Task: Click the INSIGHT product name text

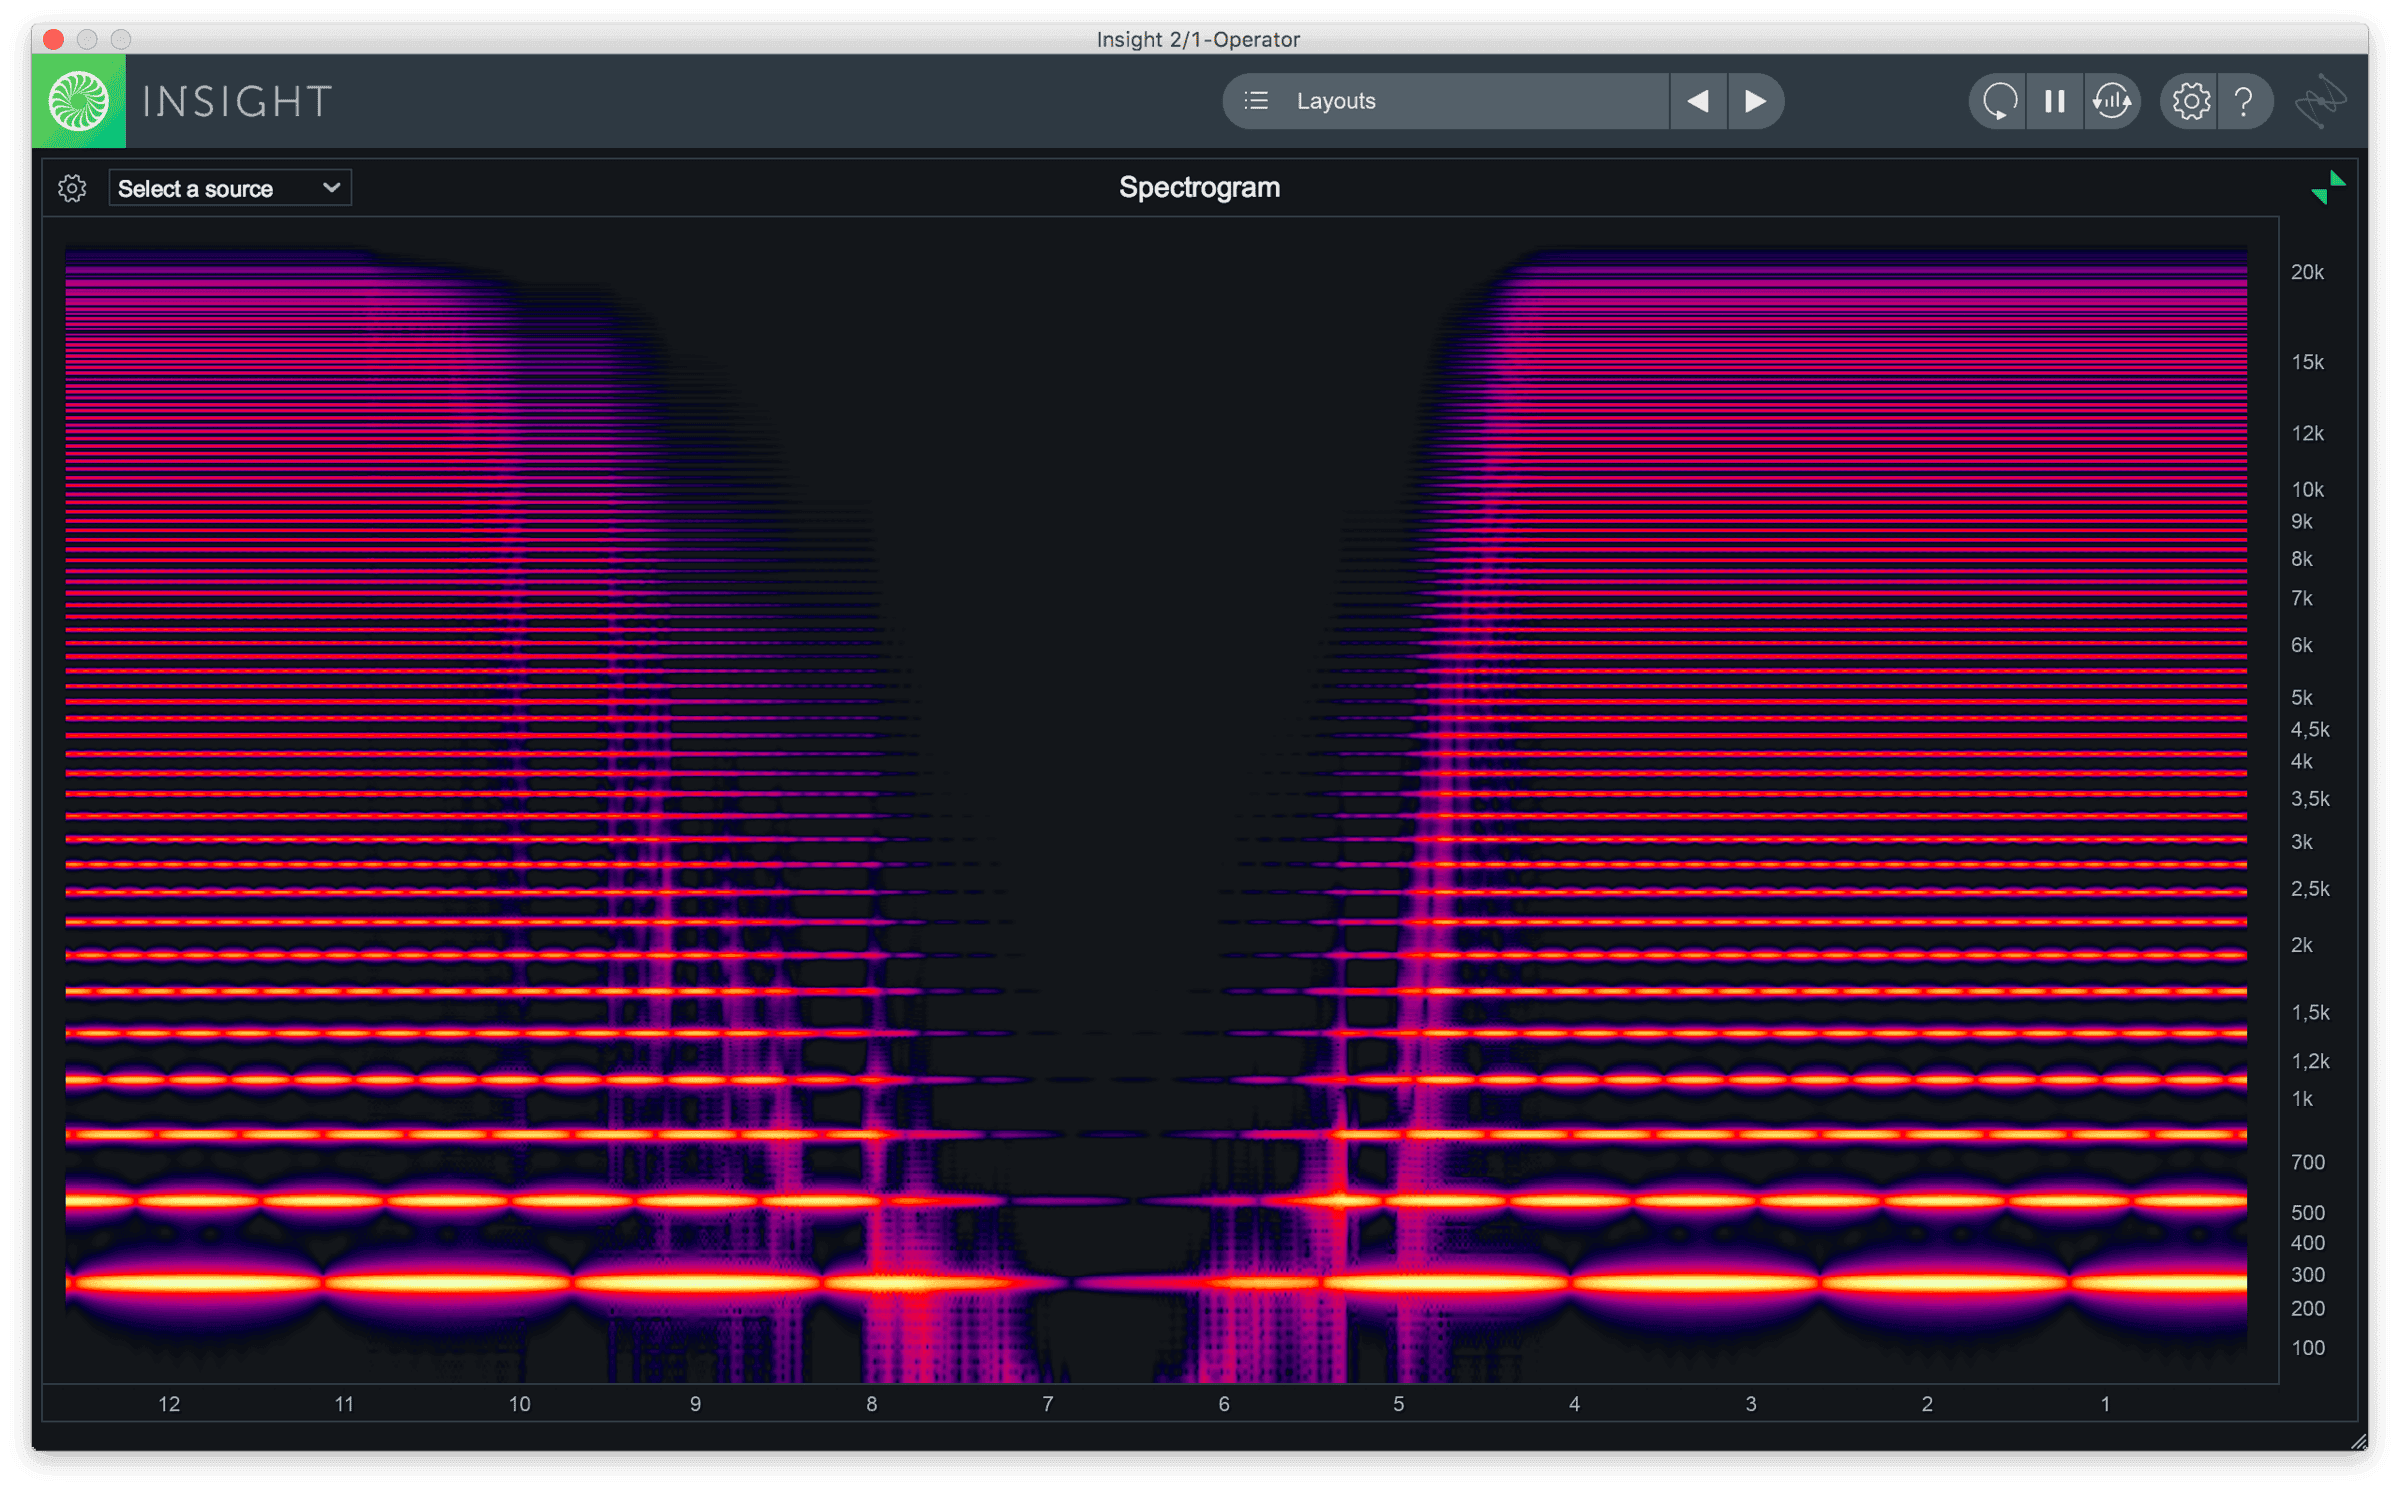Action: [x=237, y=101]
